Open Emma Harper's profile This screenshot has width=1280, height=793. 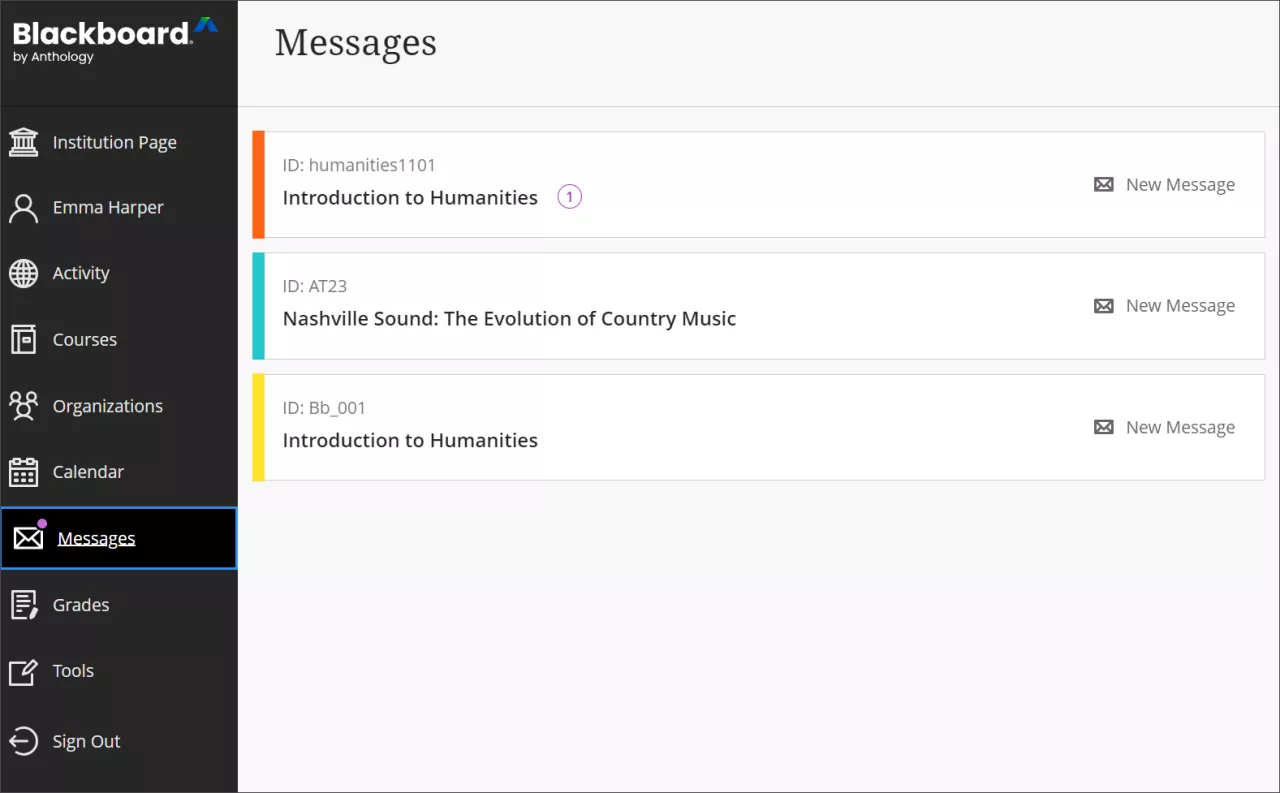[108, 207]
